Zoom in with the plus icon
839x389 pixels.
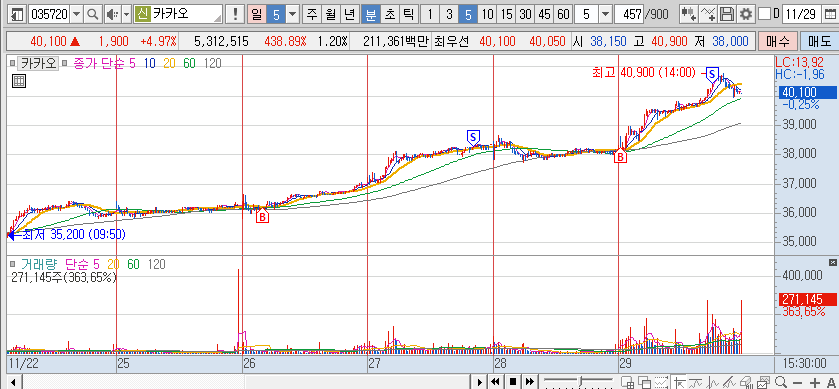815,383
